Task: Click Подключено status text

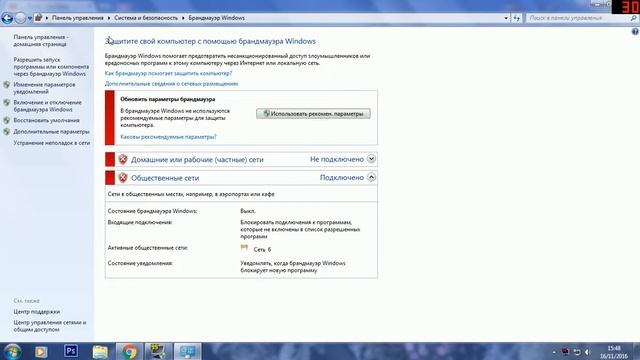Action: click(x=342, y=178)
